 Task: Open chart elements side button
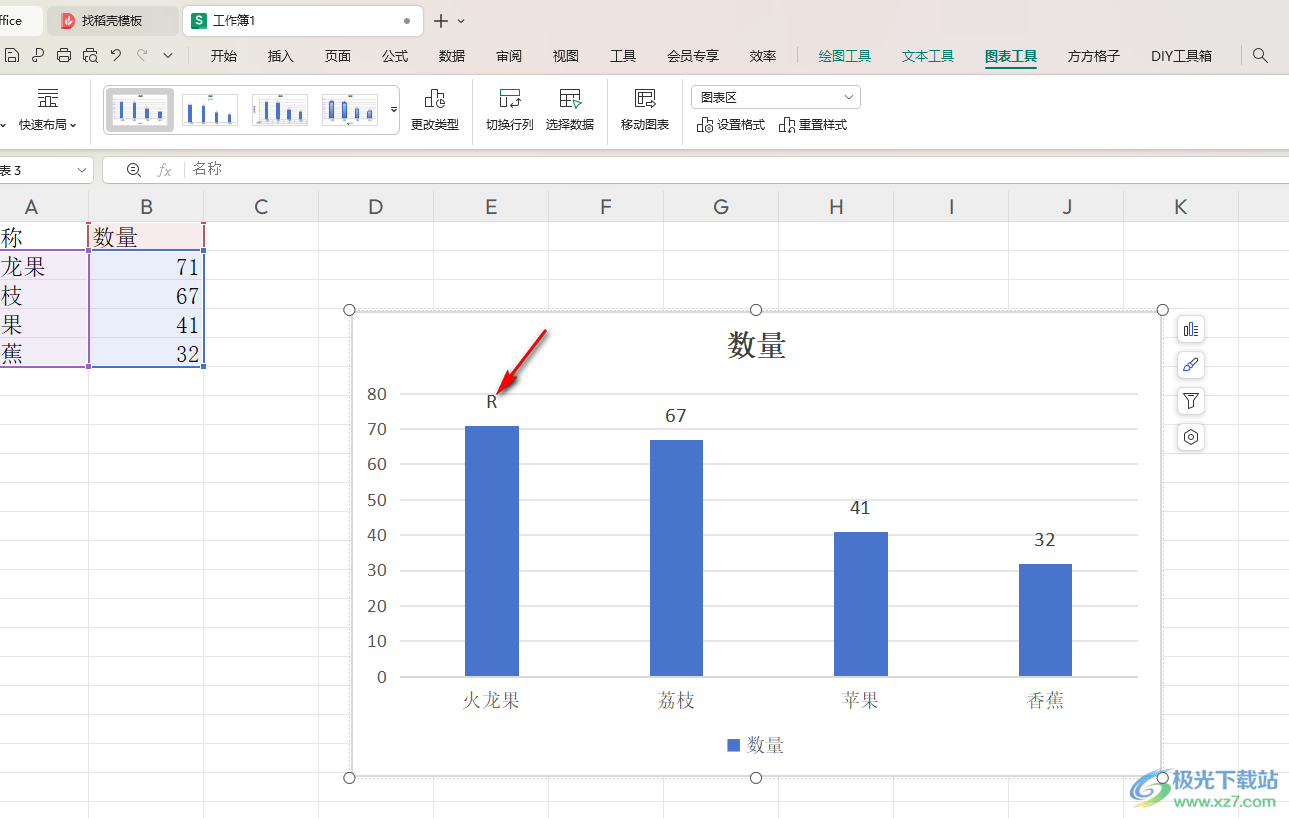(1190, 329)
